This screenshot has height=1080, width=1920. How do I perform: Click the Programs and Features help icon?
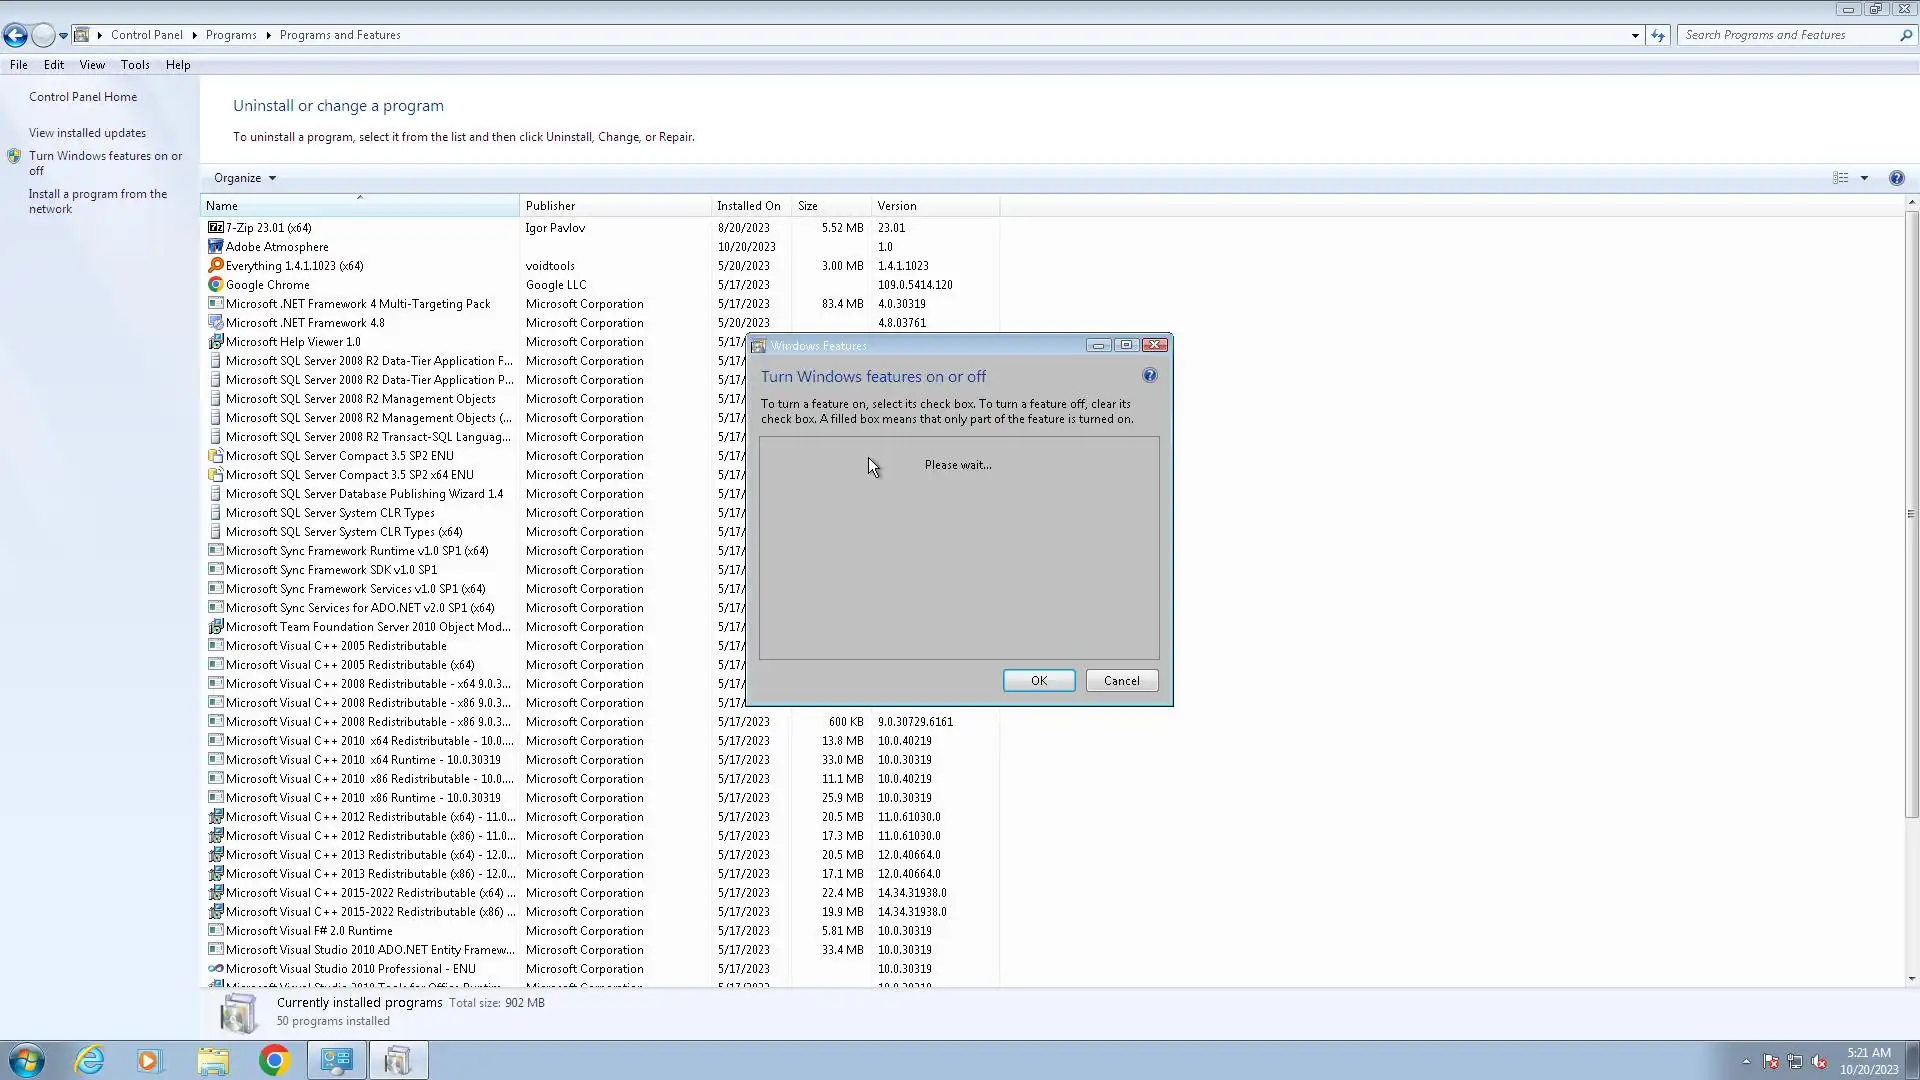(x=1896, y=178)
